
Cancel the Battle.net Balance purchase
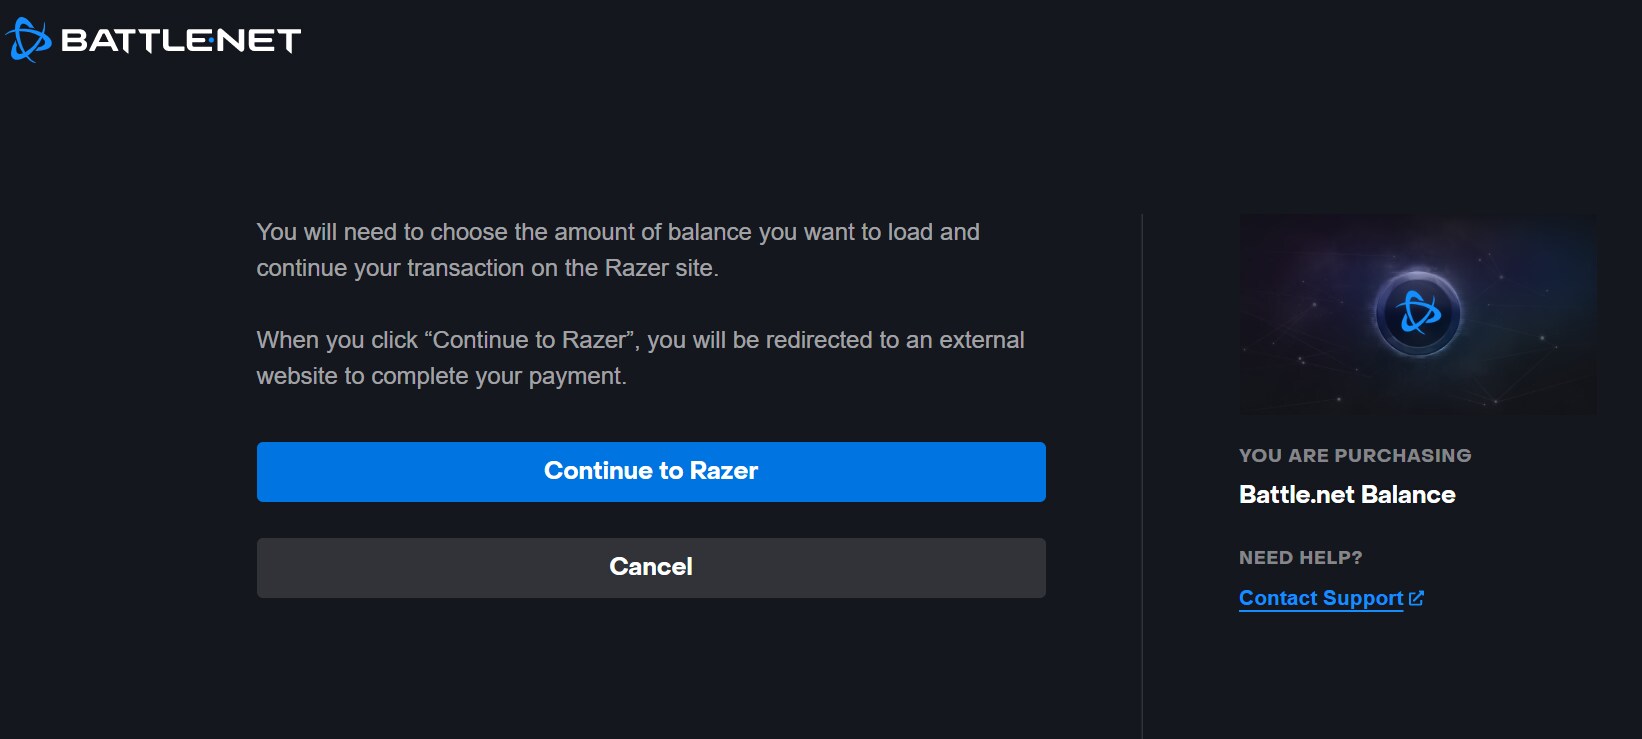click(650, 567)
